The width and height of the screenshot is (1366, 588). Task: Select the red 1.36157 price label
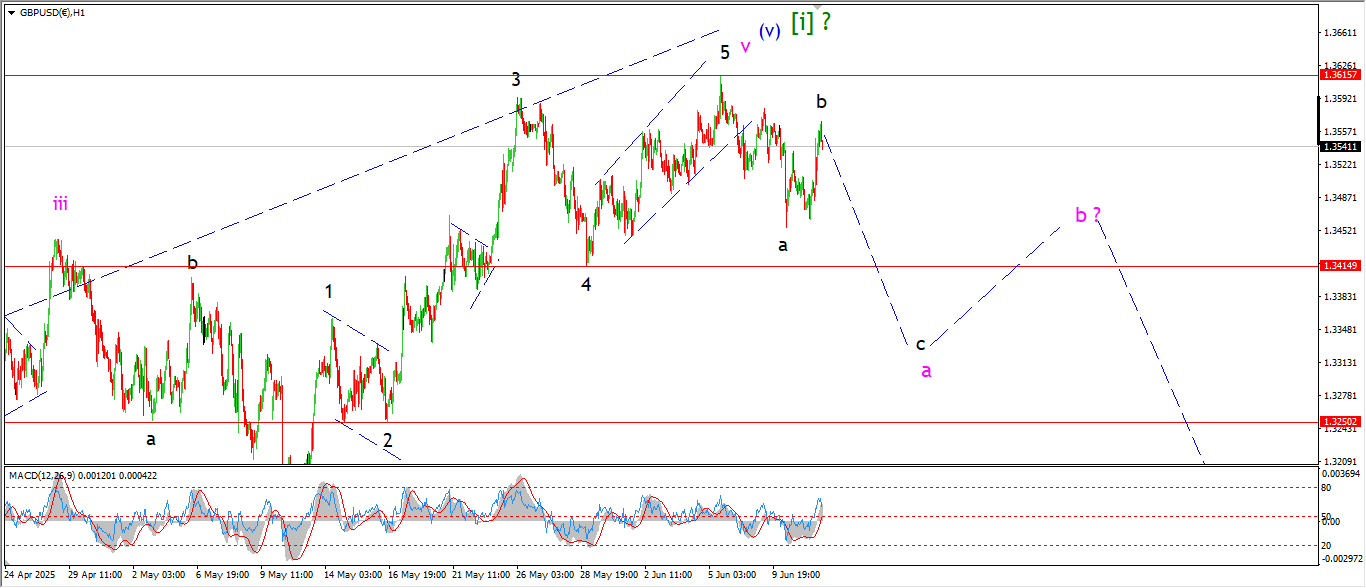(x=1339, y=75)
